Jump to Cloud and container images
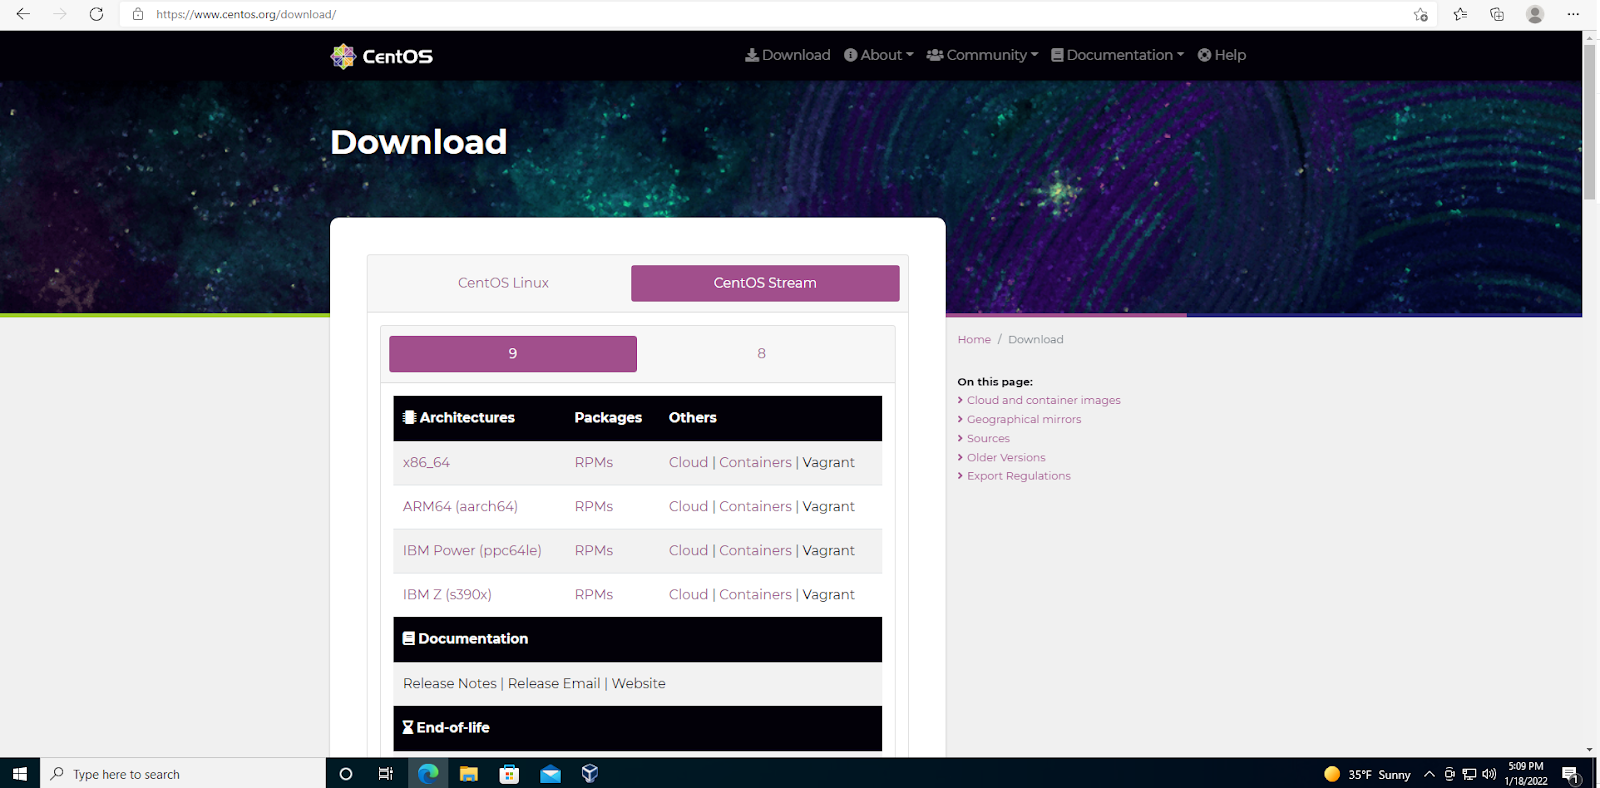The image size is (1600, 788). tap(1043, 400)
